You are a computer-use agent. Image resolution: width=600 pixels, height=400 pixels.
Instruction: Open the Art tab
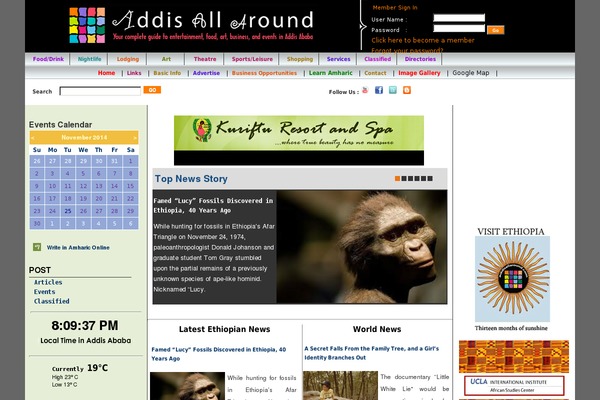(166, 59)
